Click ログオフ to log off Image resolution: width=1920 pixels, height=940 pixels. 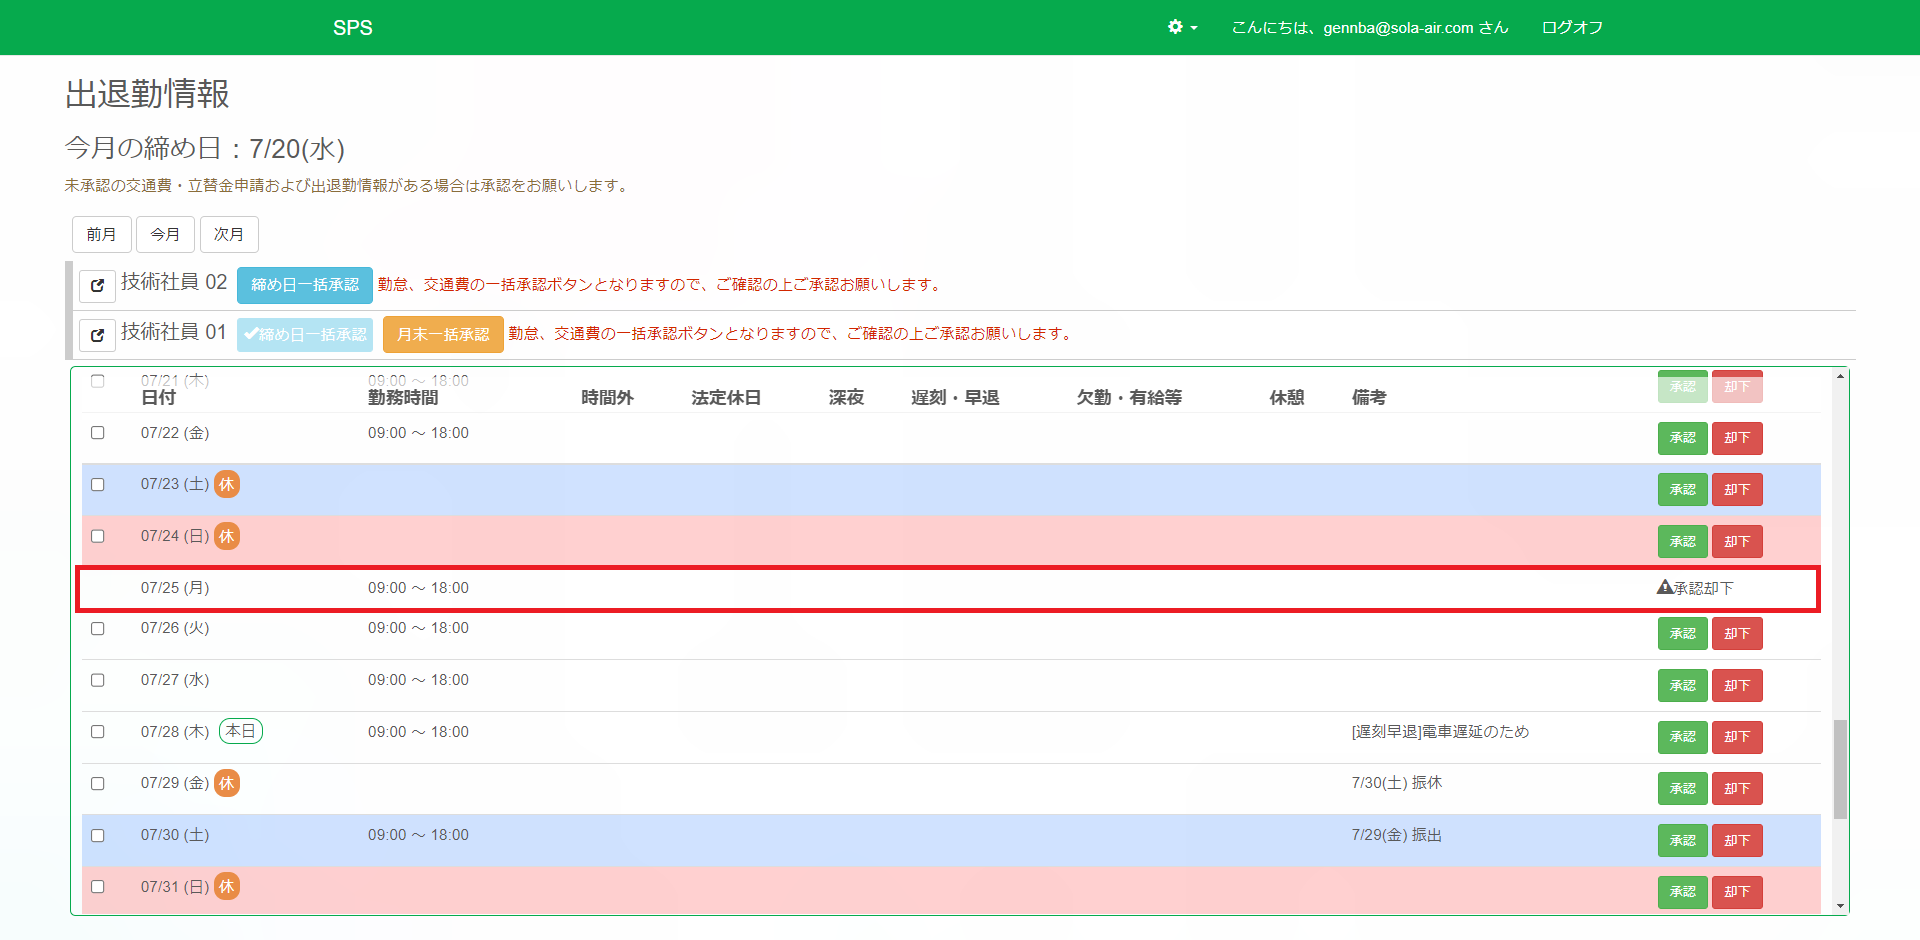click(x=1572, y=27)
